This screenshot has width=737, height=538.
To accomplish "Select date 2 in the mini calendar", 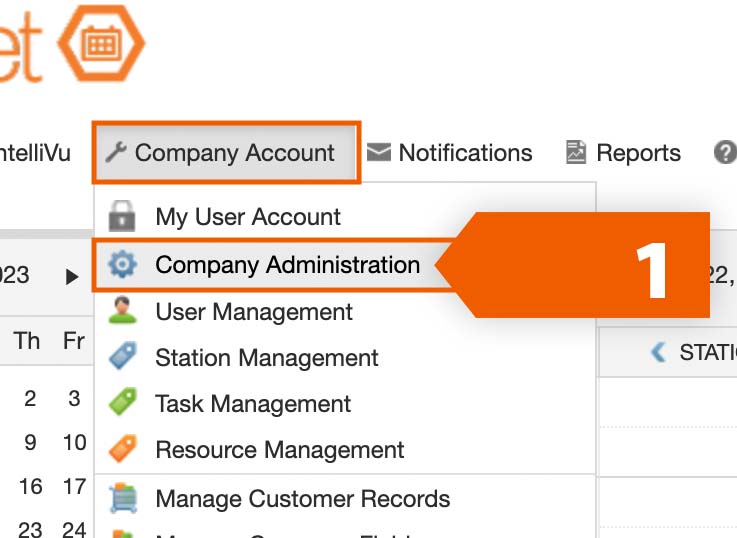I will click(x=30, y=399).
